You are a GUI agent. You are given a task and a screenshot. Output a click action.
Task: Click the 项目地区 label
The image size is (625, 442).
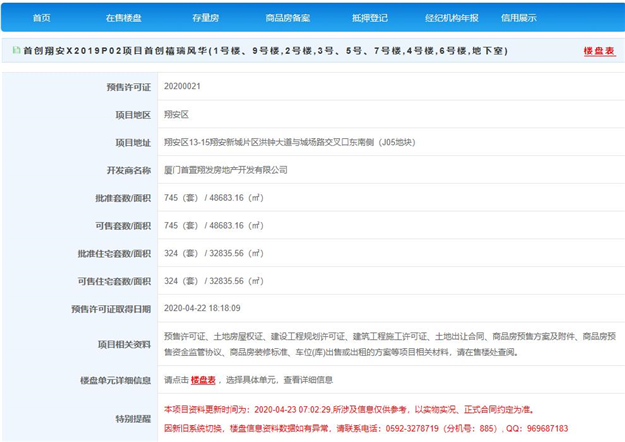(x=133, y=115)
